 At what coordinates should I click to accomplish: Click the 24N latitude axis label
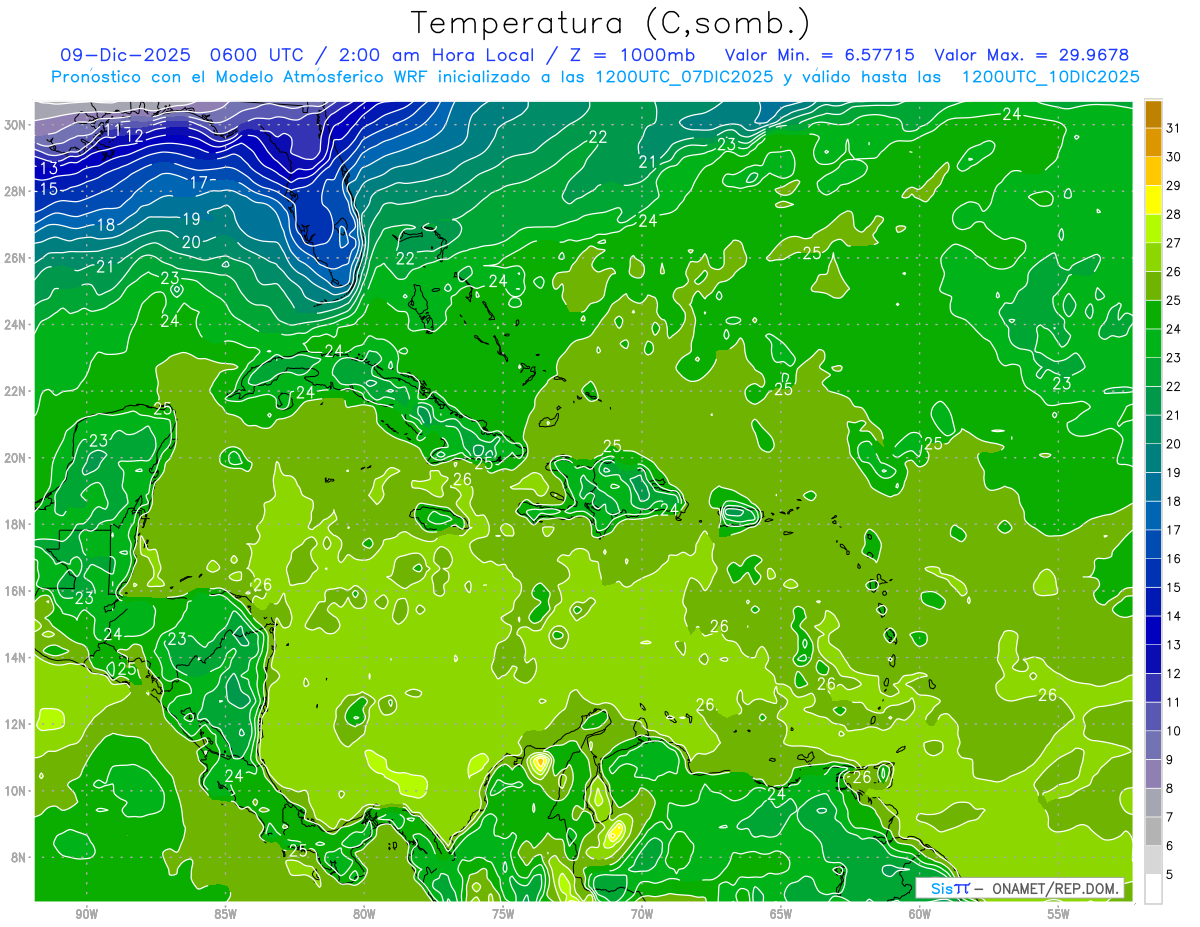tap(16, 325)
